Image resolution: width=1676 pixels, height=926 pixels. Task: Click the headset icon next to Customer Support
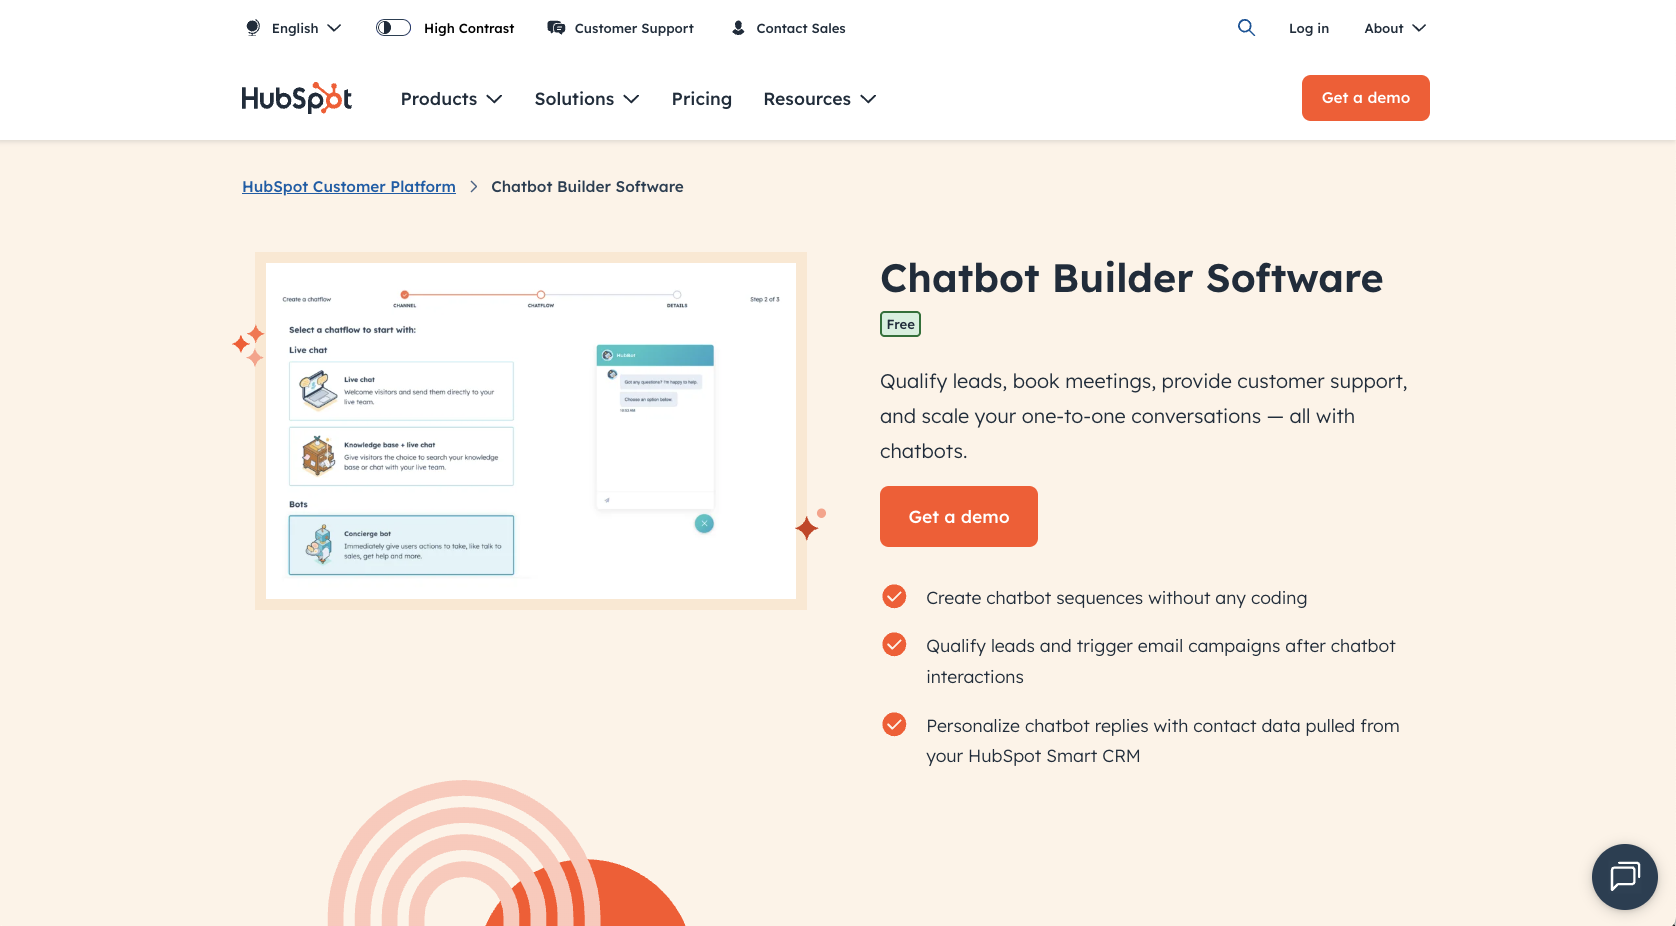pos(555,27)
